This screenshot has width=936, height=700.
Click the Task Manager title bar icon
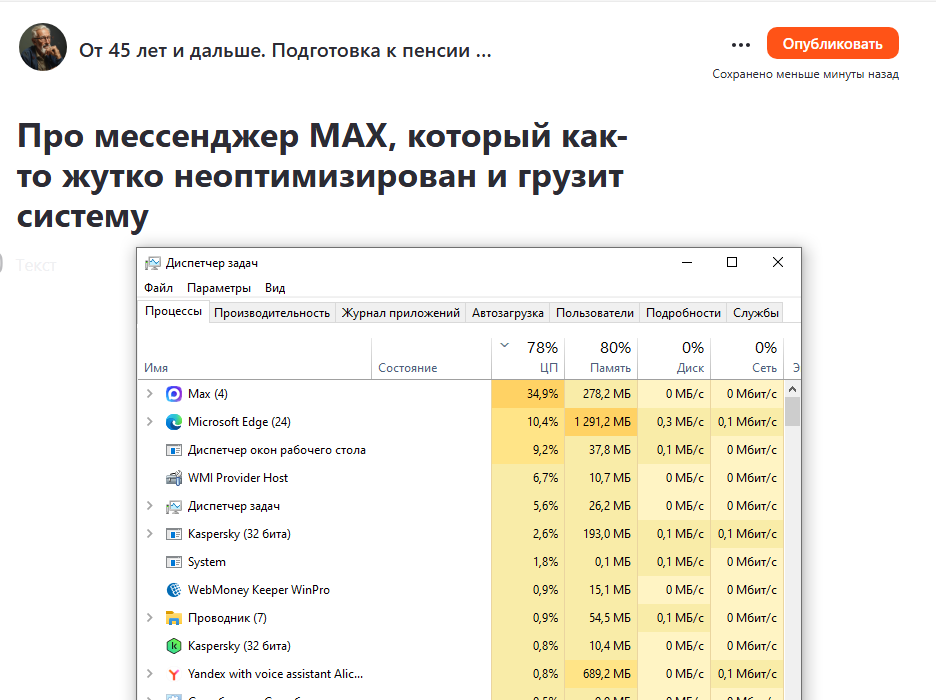pos(153,263)
